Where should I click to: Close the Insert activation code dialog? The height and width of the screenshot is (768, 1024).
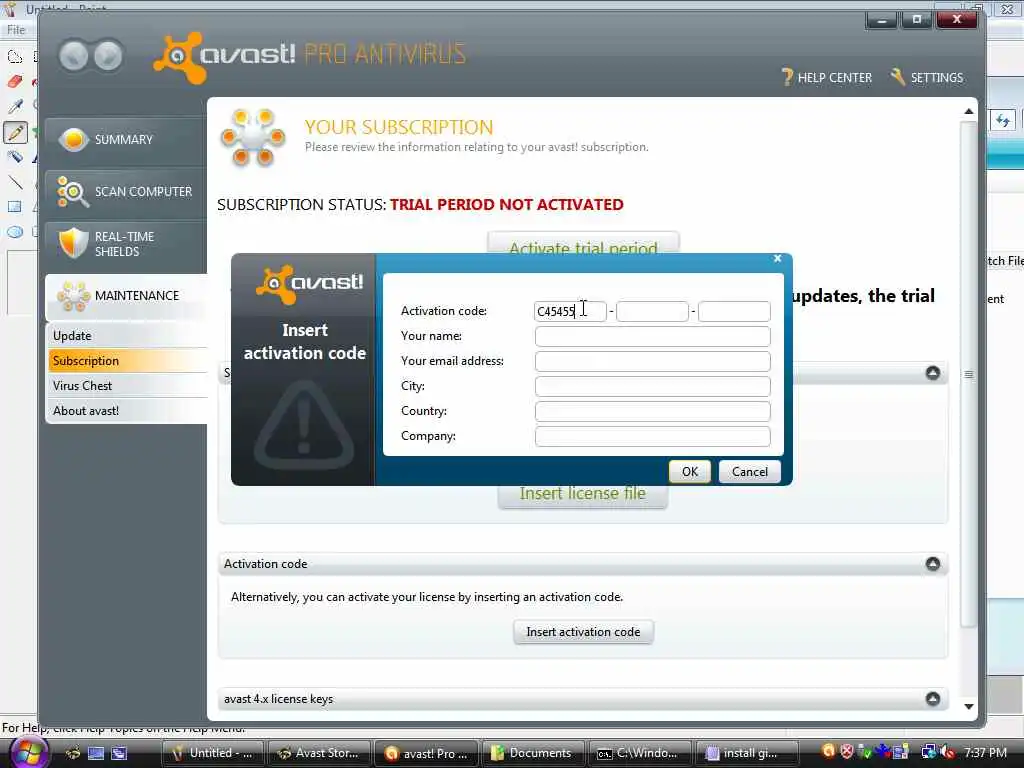coord(777,259)
